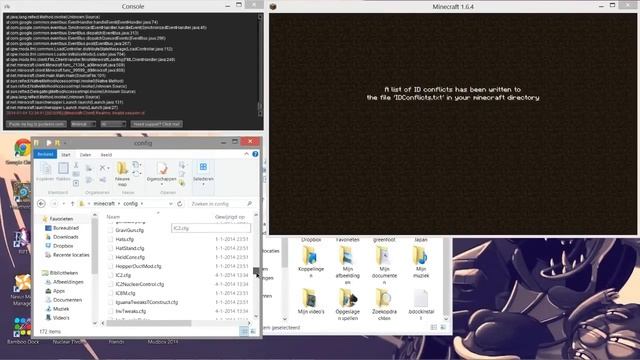Open second dropdown in Console bottom bar

coord(113,124)
